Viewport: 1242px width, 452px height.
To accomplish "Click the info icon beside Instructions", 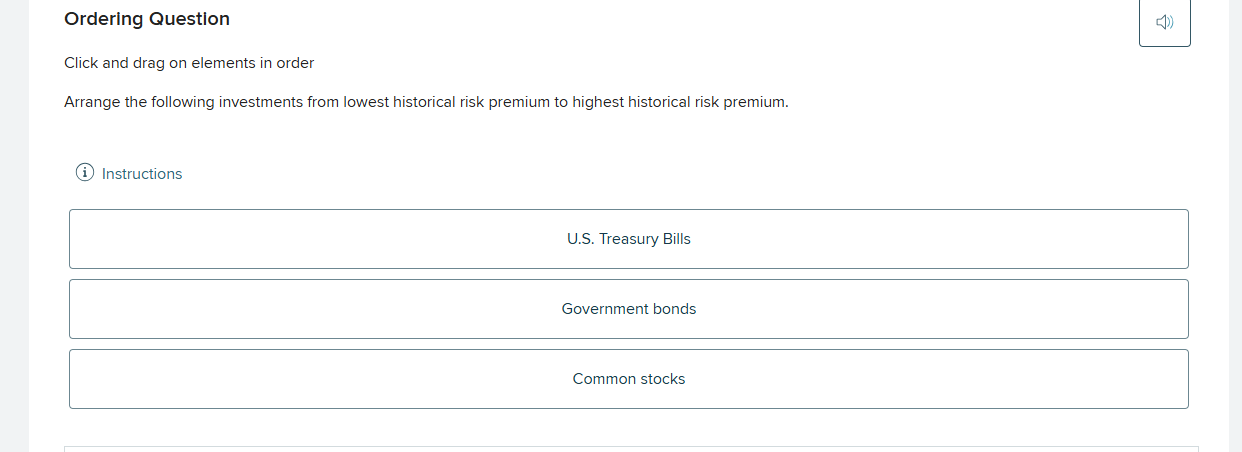I will click(x=85, y=173).
